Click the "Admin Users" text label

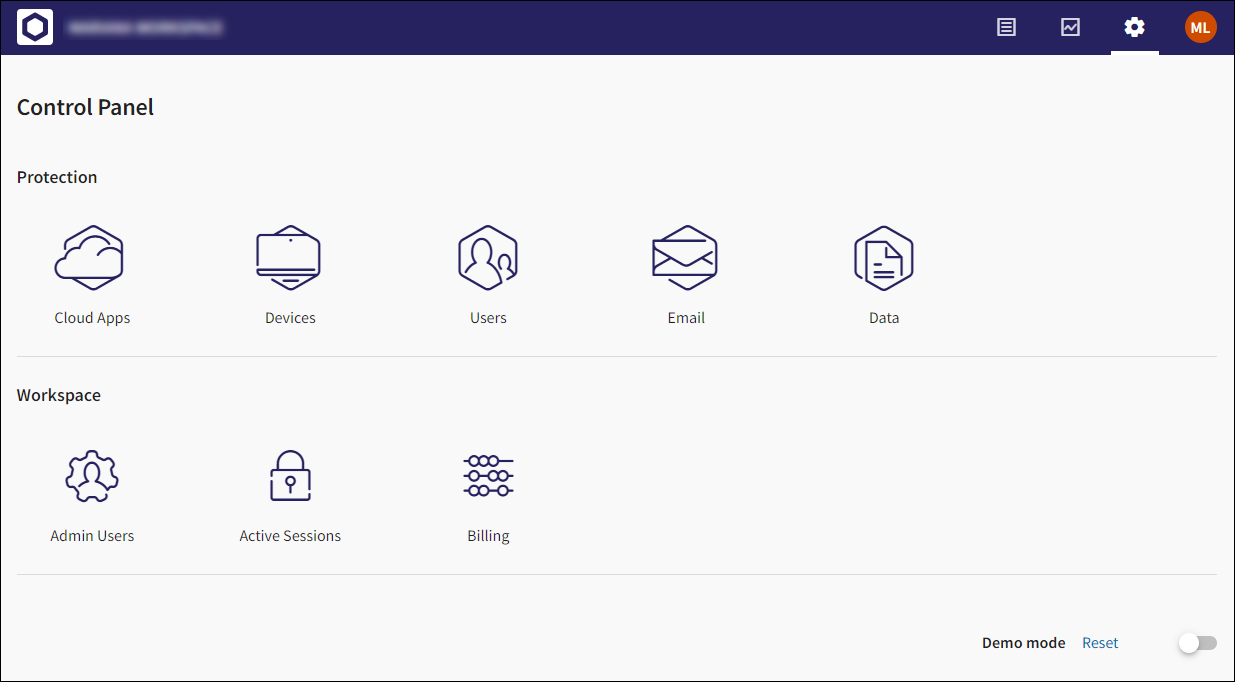click(92, 536)
